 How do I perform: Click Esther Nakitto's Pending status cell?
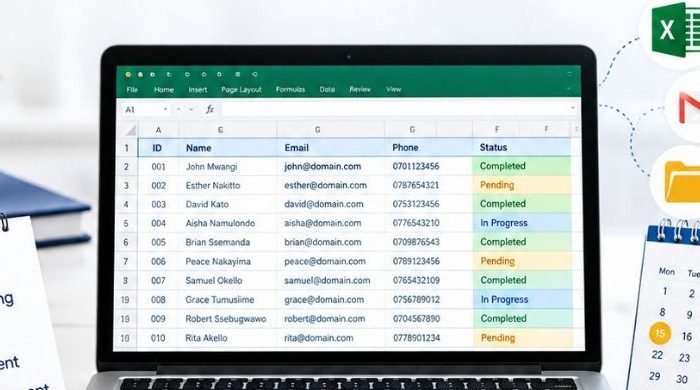pyautogui.click(x=521, y=185)
